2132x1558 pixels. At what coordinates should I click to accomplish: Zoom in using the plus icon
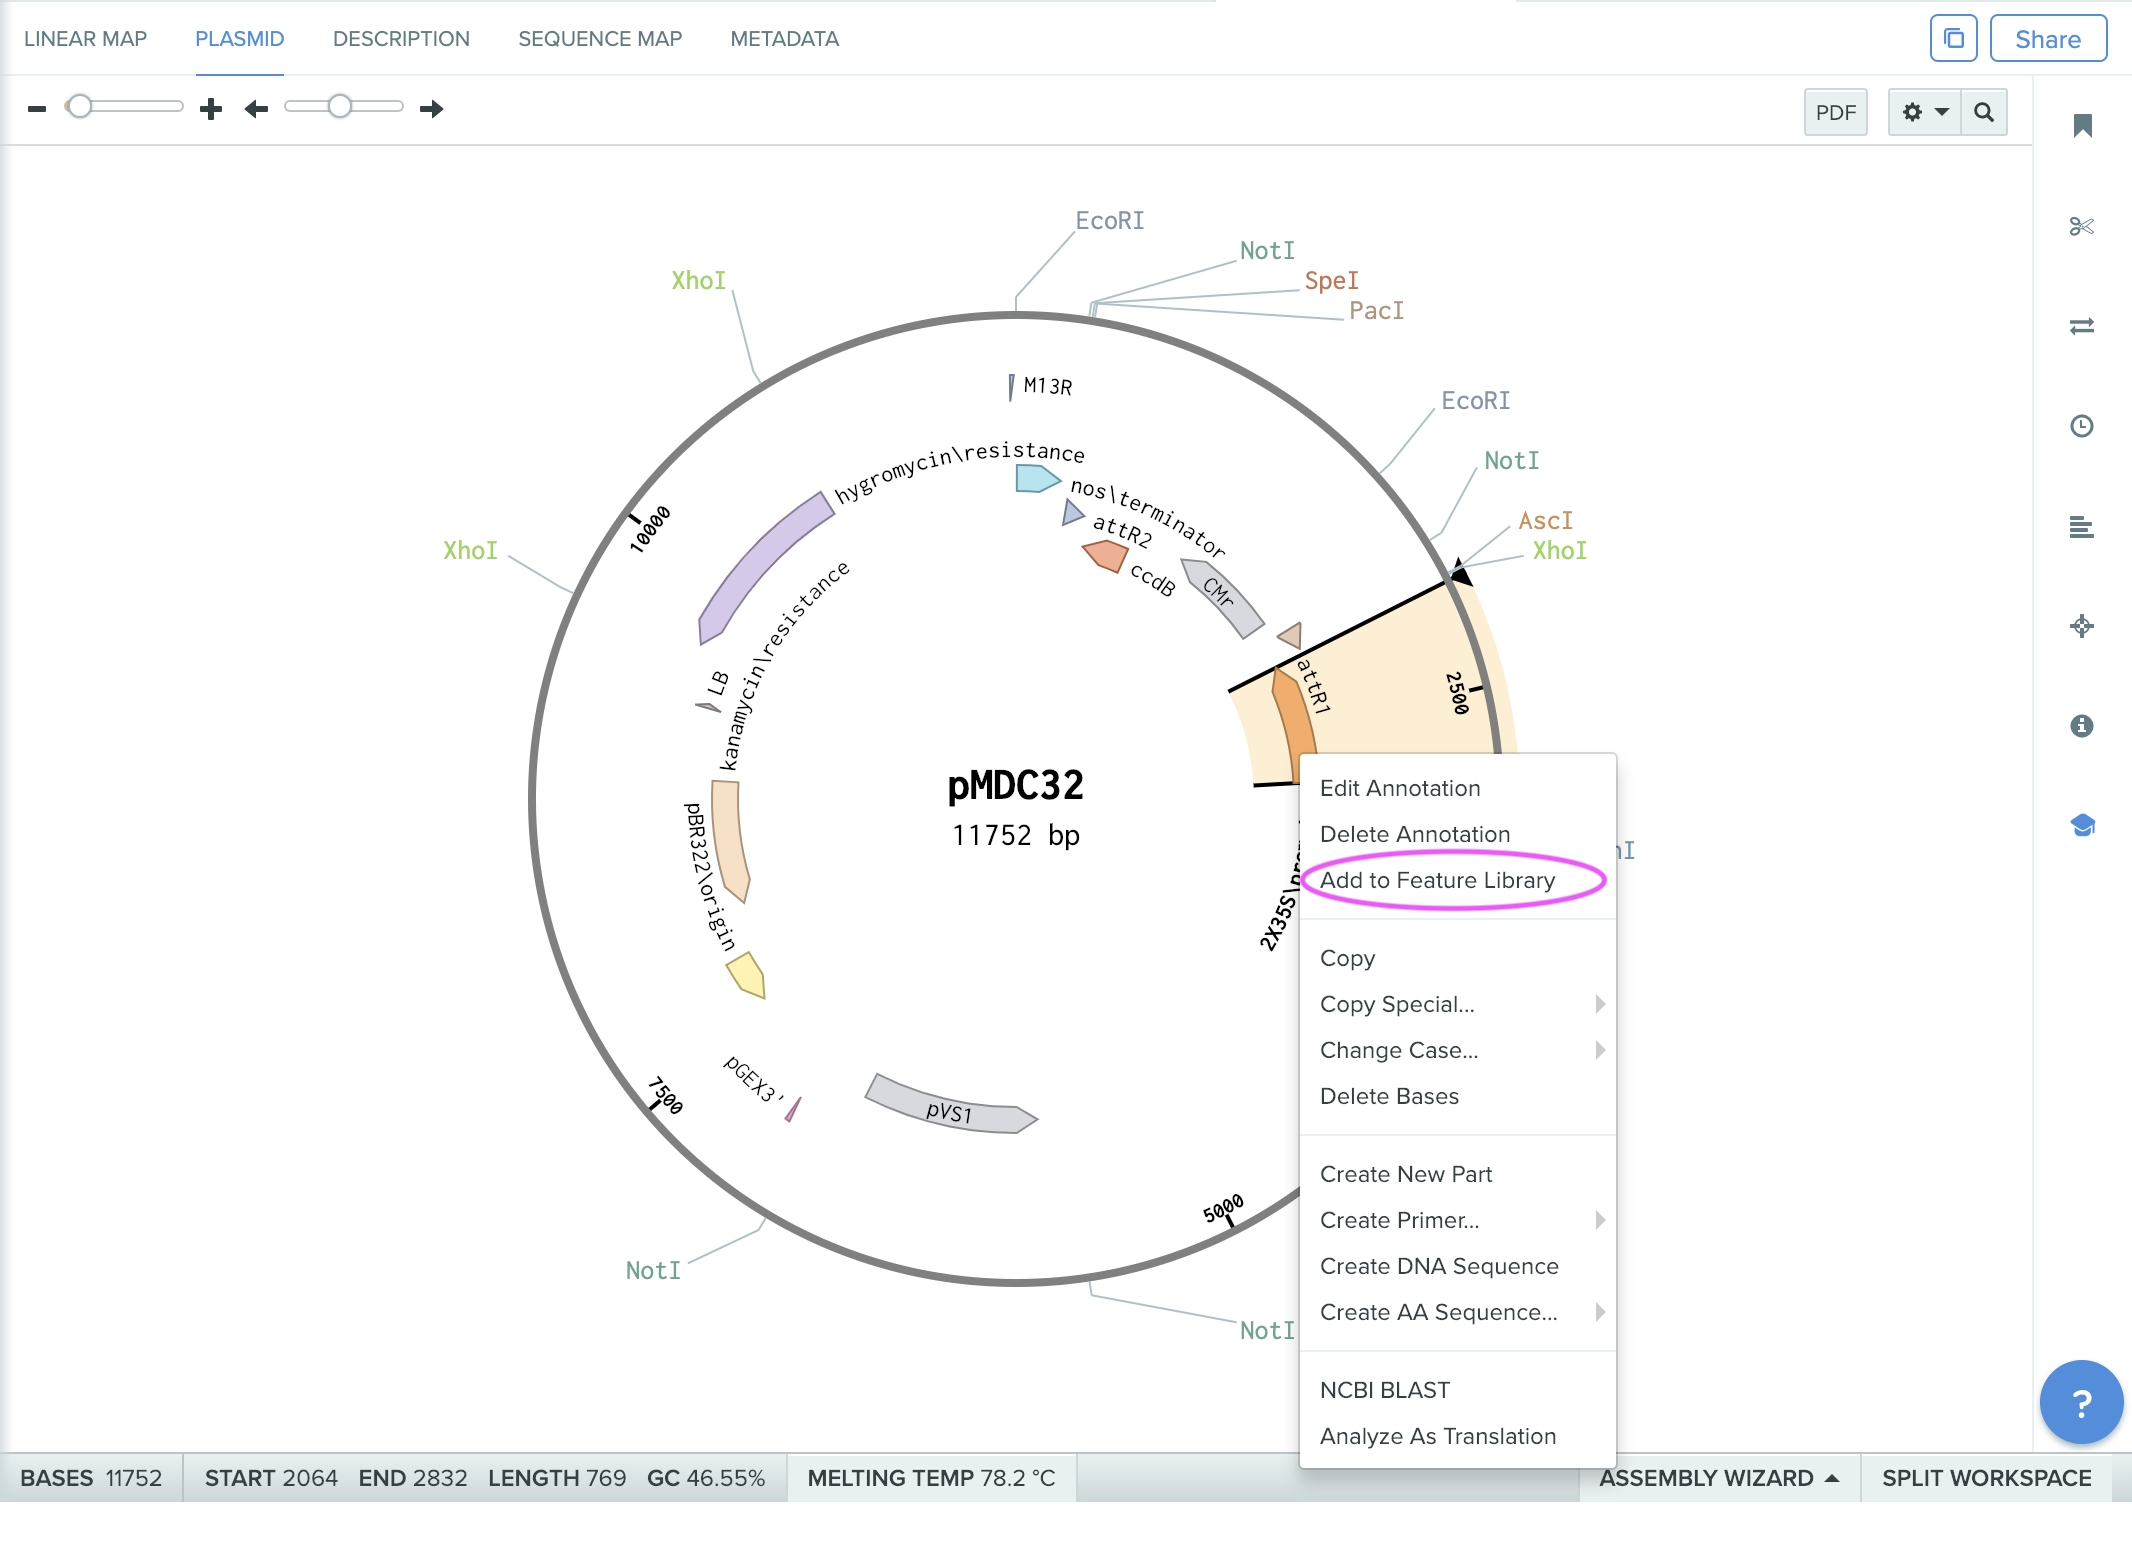210,109
